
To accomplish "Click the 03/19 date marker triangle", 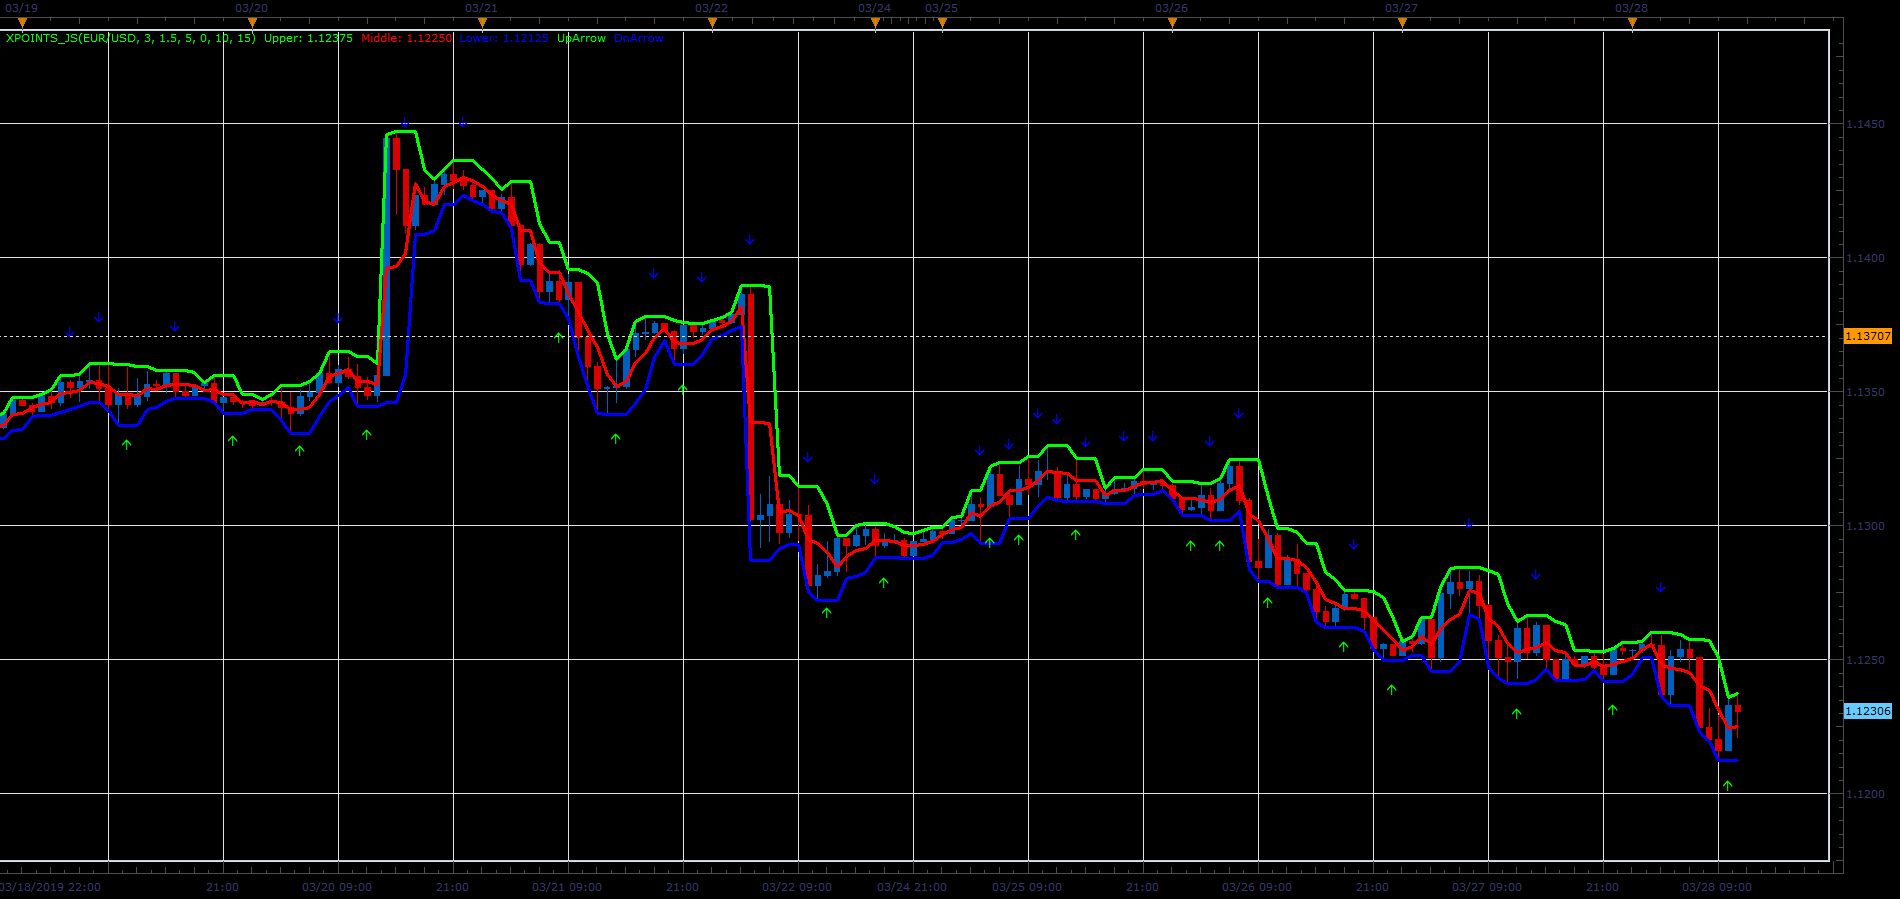I will [x=22, y=23].
